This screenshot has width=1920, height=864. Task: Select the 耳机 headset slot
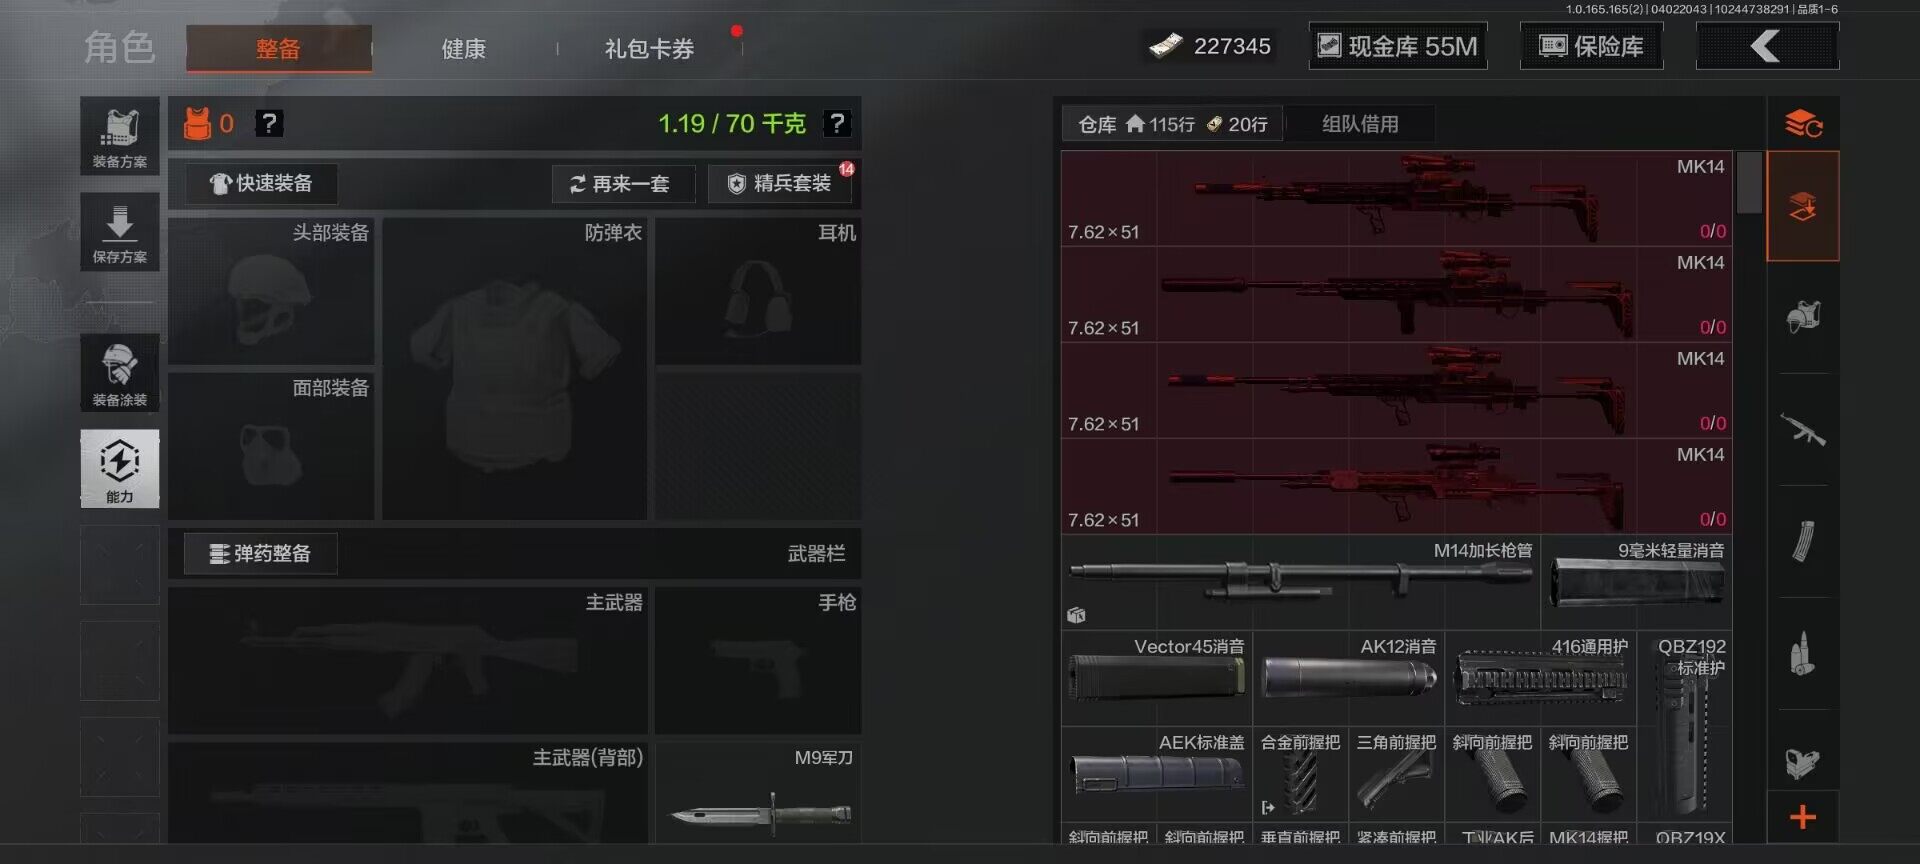(758, 291)
